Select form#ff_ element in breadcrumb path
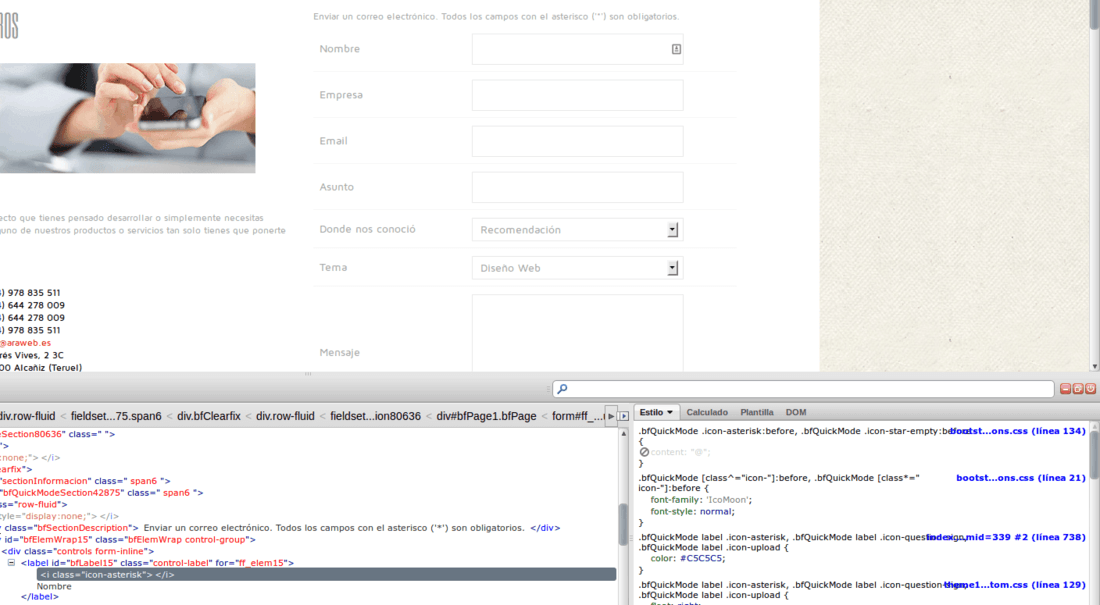This screenshot has width=1100, height=605. coord(577,416)
